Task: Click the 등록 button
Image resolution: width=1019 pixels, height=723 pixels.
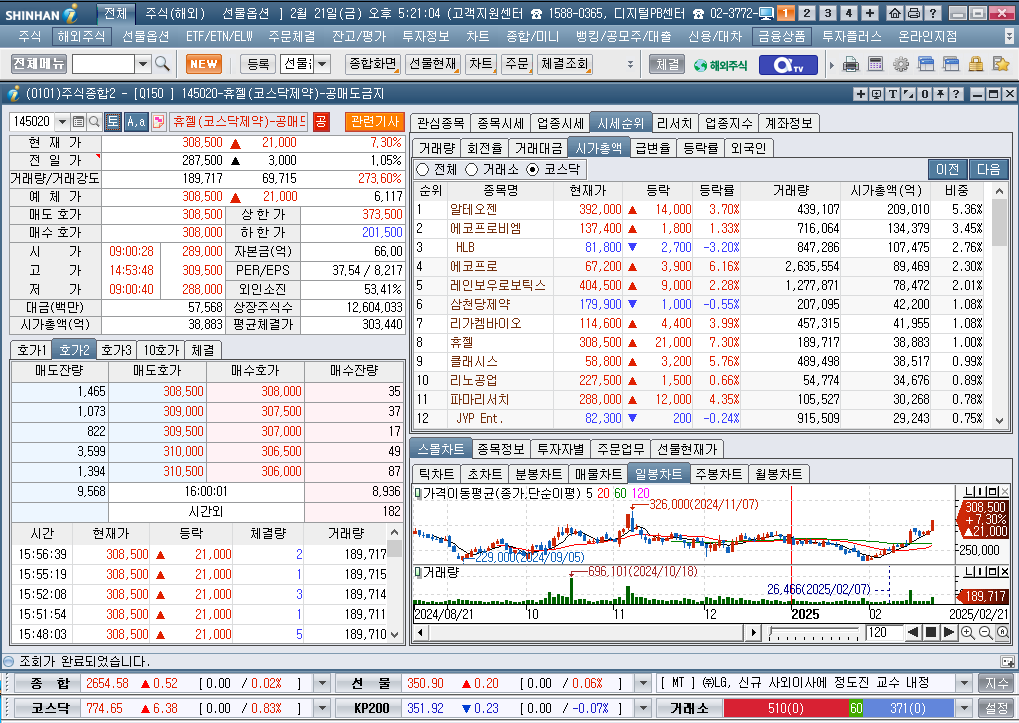Action: point(258,64)
